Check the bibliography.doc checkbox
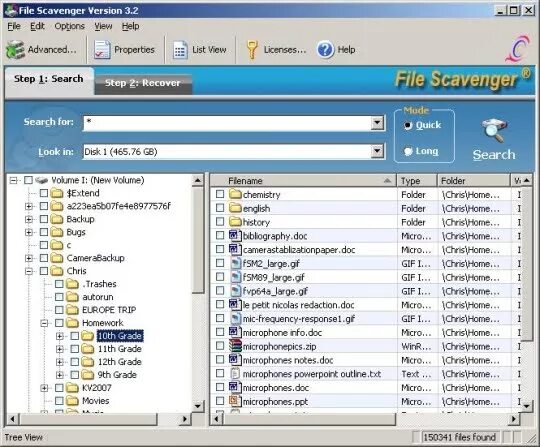The width and height of the screenshot is (540, 447). pyautogui.click(x=220, y=236)
